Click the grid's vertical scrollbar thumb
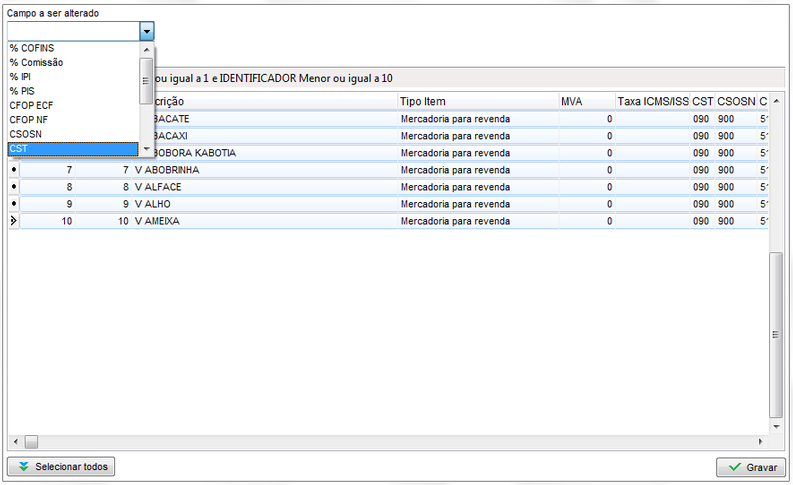This screenshot has height=485, width=793. coord(776,334)
